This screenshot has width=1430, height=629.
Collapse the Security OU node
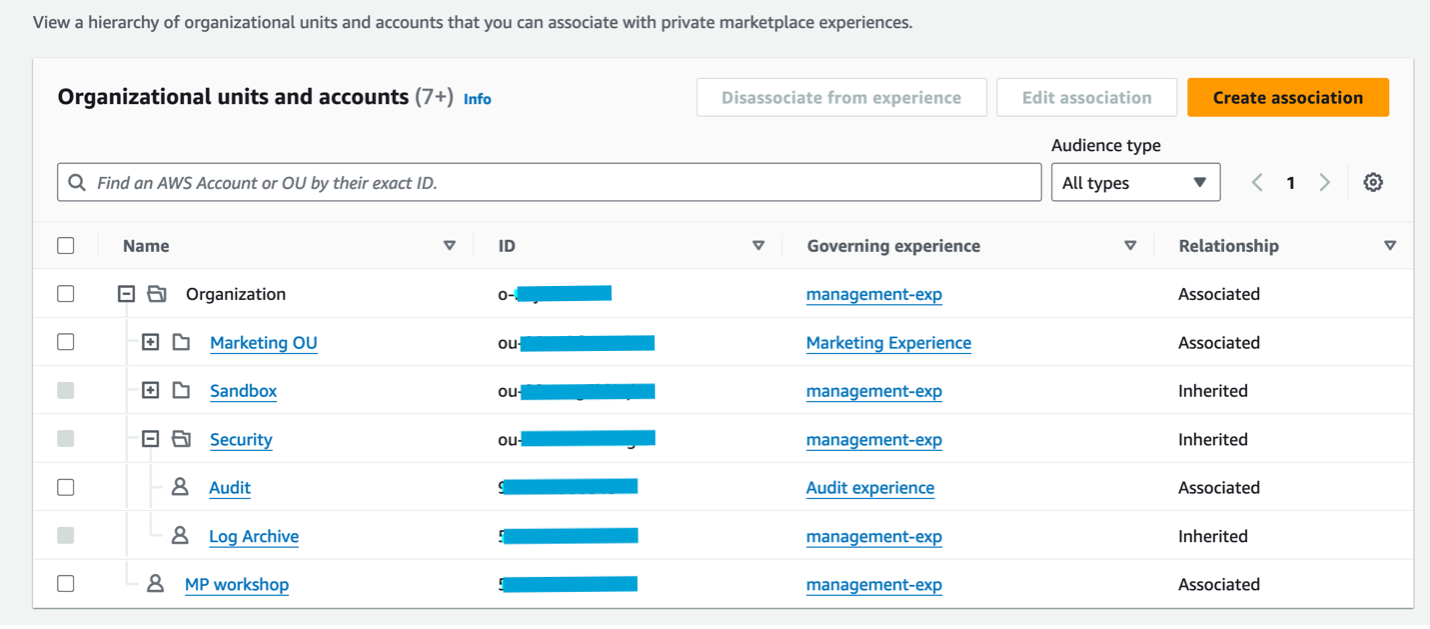(x=150, y=439)
